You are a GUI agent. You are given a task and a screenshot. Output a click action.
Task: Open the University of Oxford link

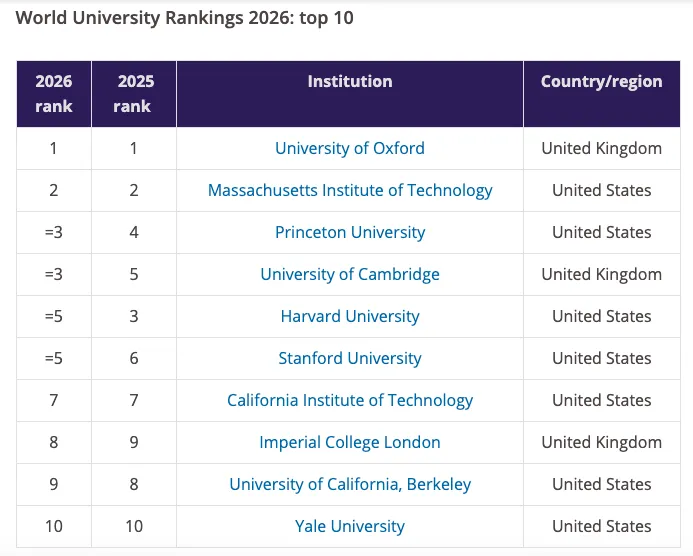[x=350, y=148]
